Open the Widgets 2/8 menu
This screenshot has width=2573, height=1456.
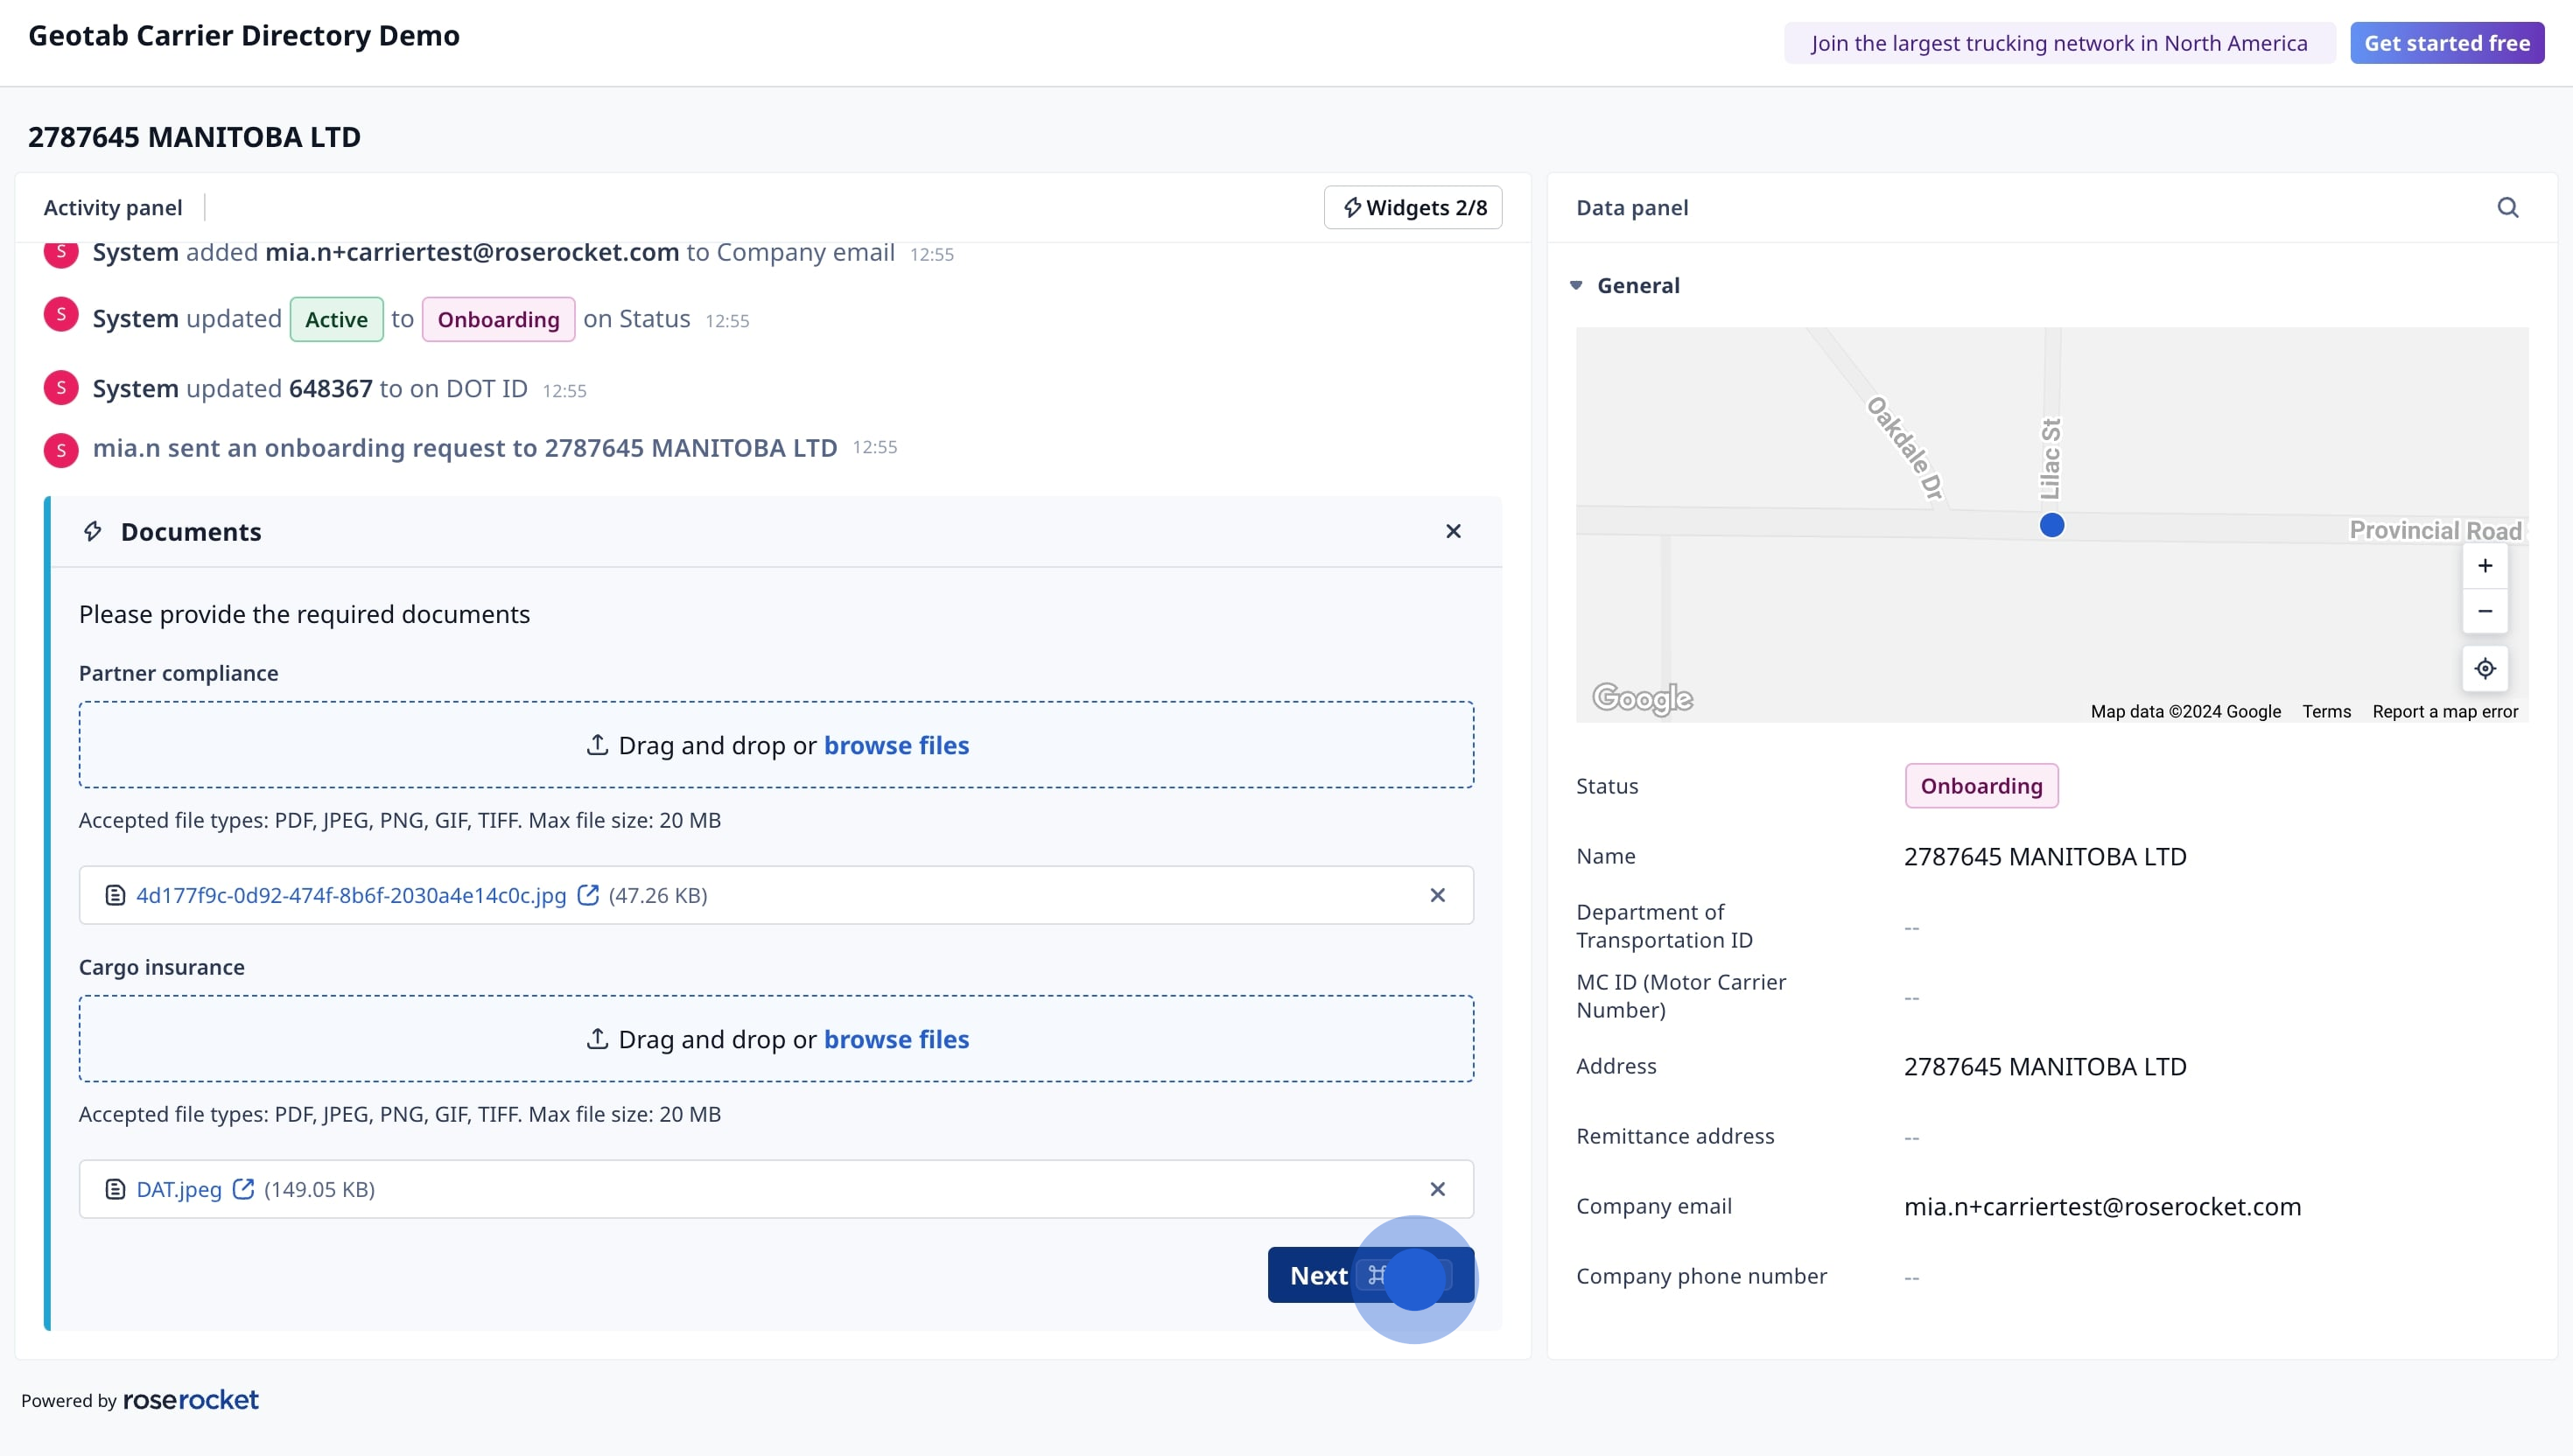tap(1412, 207)
